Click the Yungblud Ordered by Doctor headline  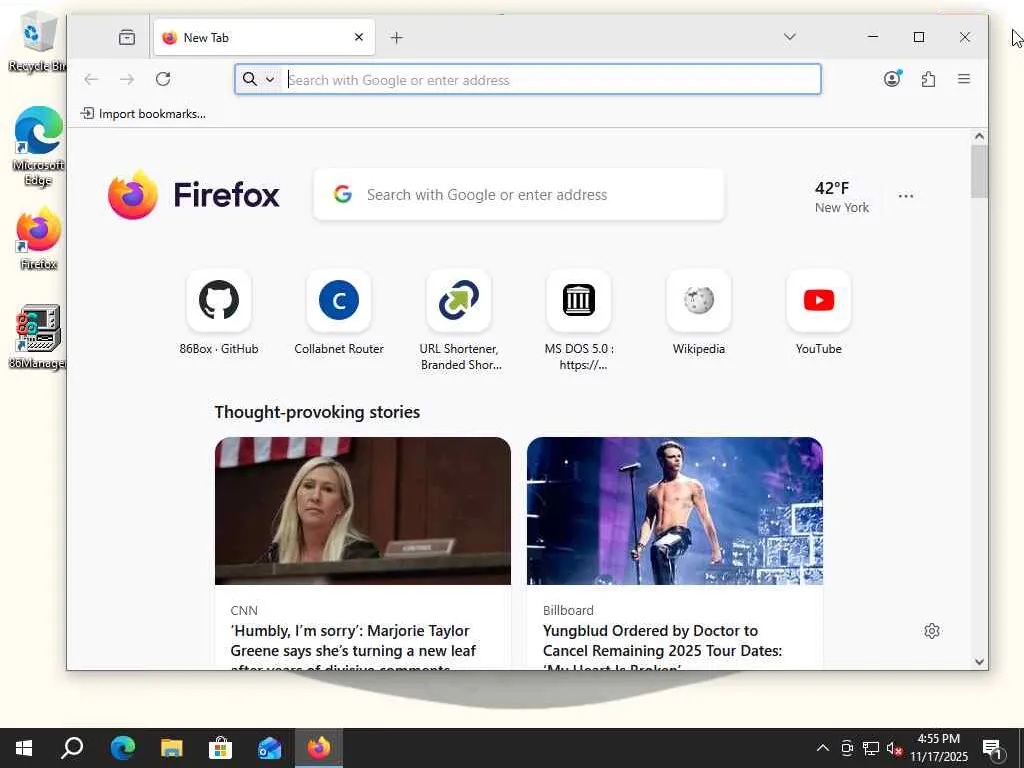coord(662,645)
